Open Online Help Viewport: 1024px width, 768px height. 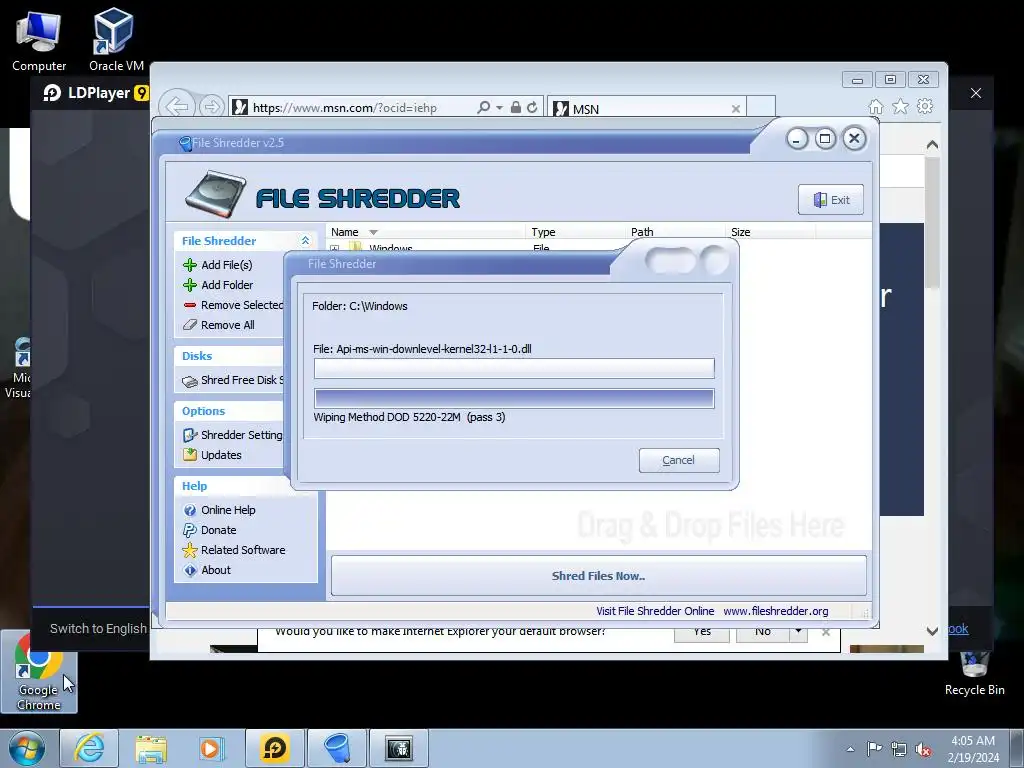click(219, 510)
